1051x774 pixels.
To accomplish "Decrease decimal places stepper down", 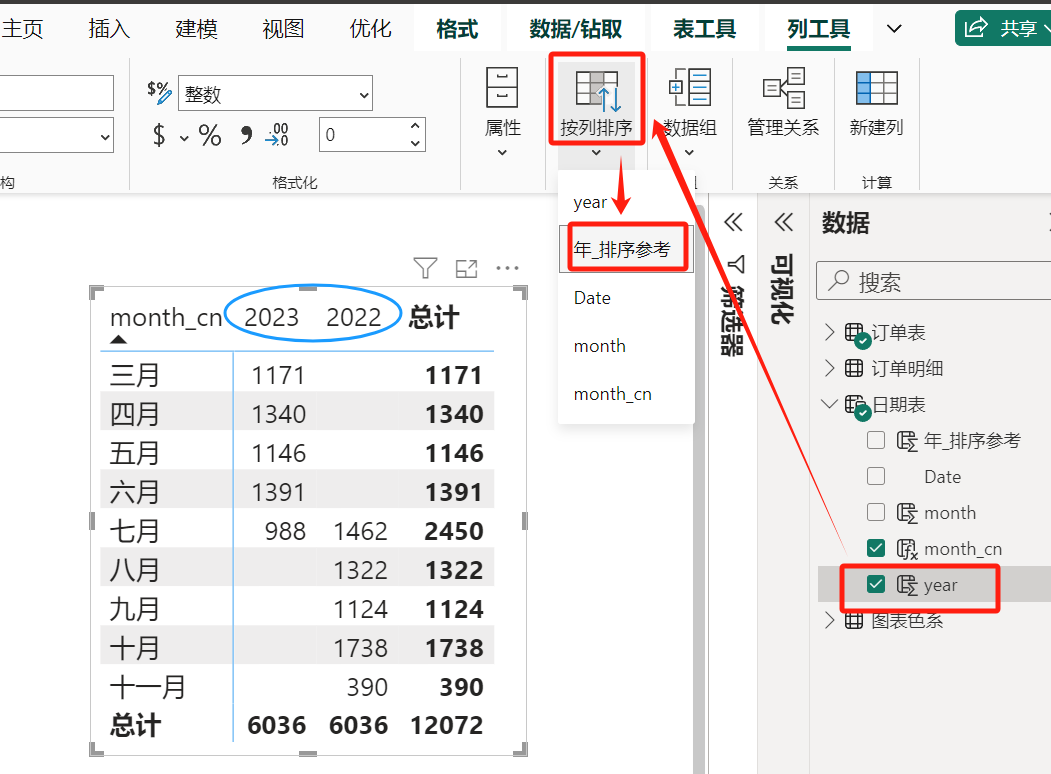I will pyautogui.click(x=416, y=143).
